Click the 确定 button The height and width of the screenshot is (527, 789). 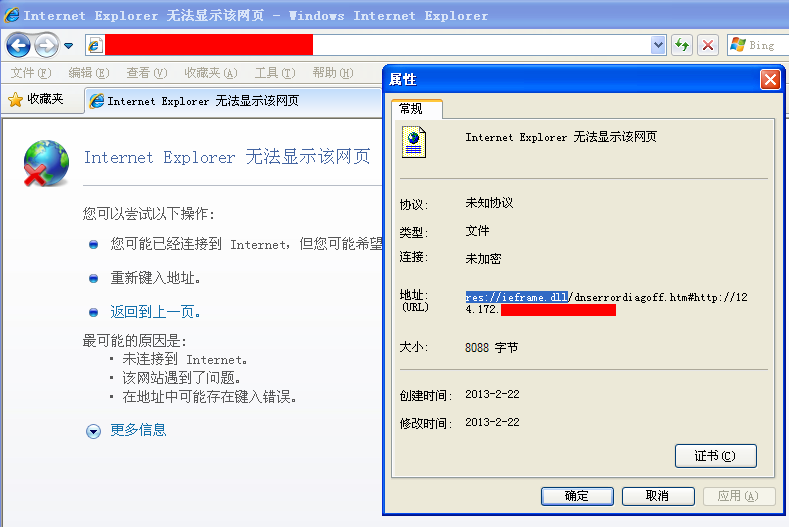(x=577, y=496)
